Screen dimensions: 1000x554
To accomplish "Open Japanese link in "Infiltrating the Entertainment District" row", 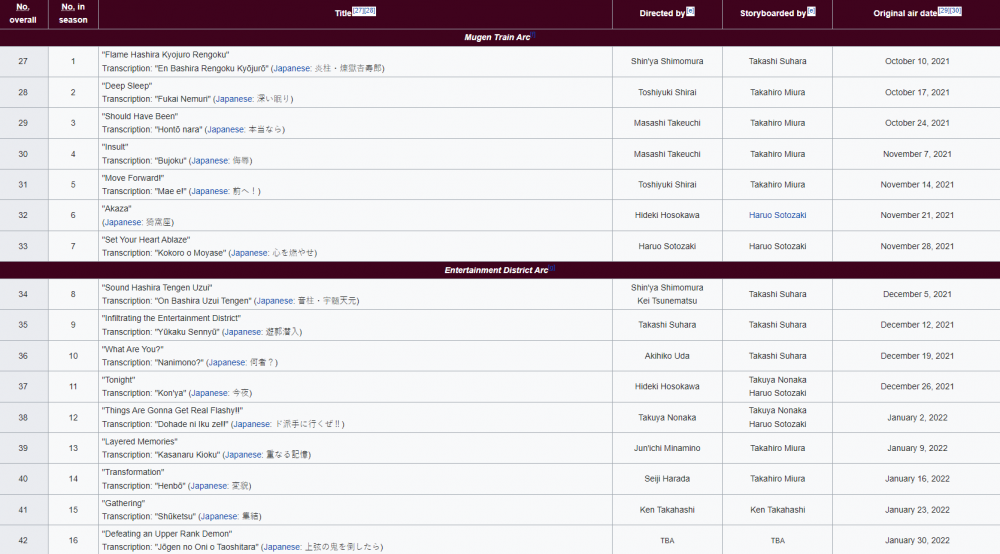I will point(243,332).
